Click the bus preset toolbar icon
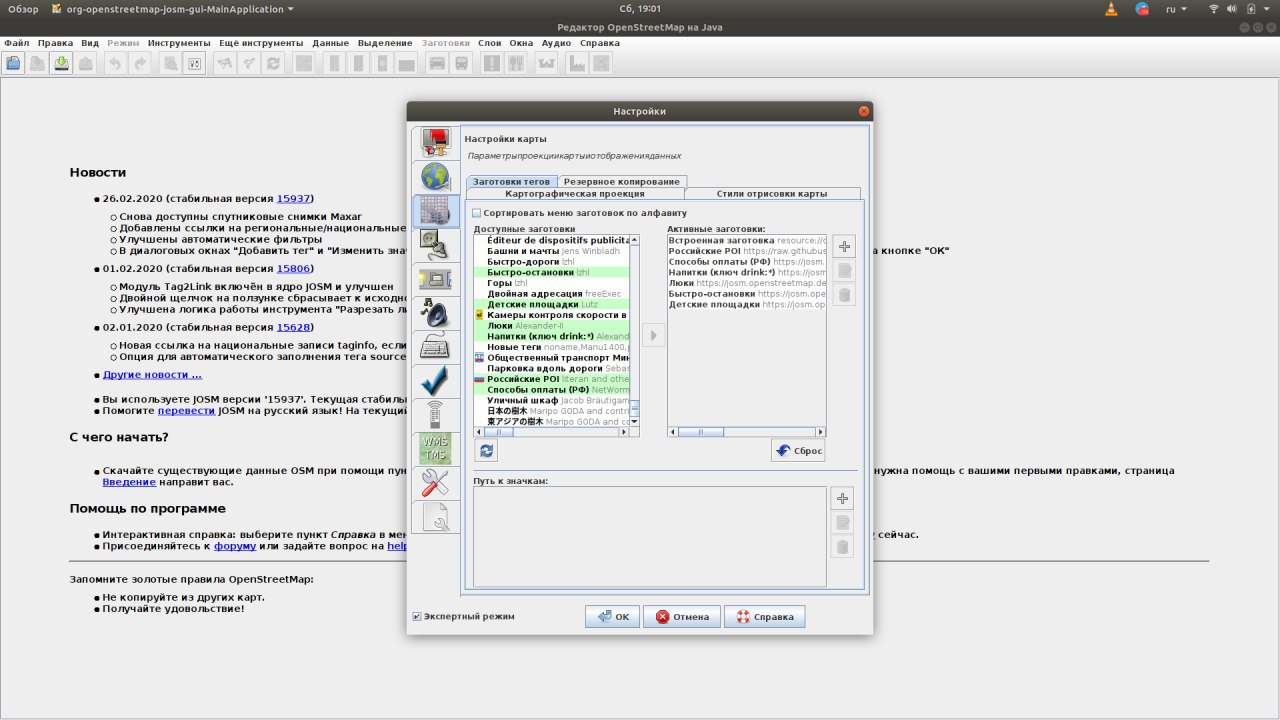Image resolution: width=1280 pixels, height=720 pixels. coord(461,63)
